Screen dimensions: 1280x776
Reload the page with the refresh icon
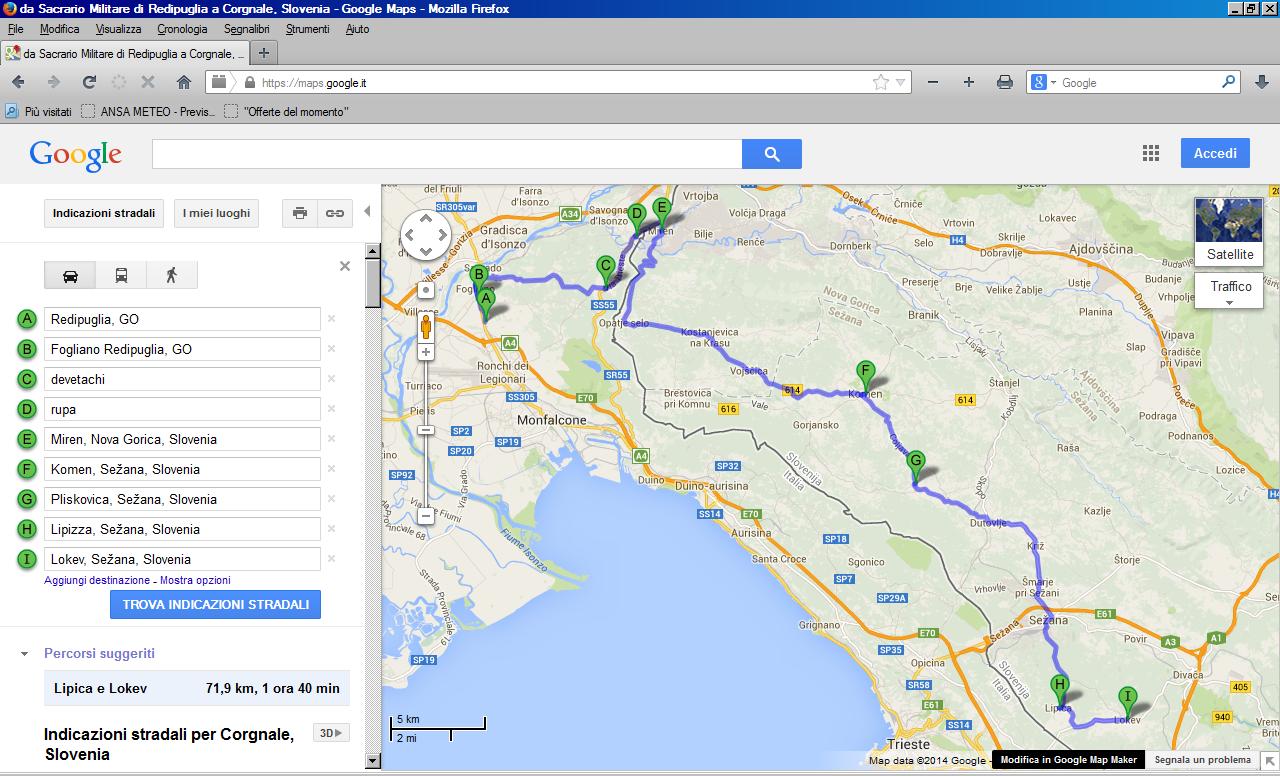[89, 82]
